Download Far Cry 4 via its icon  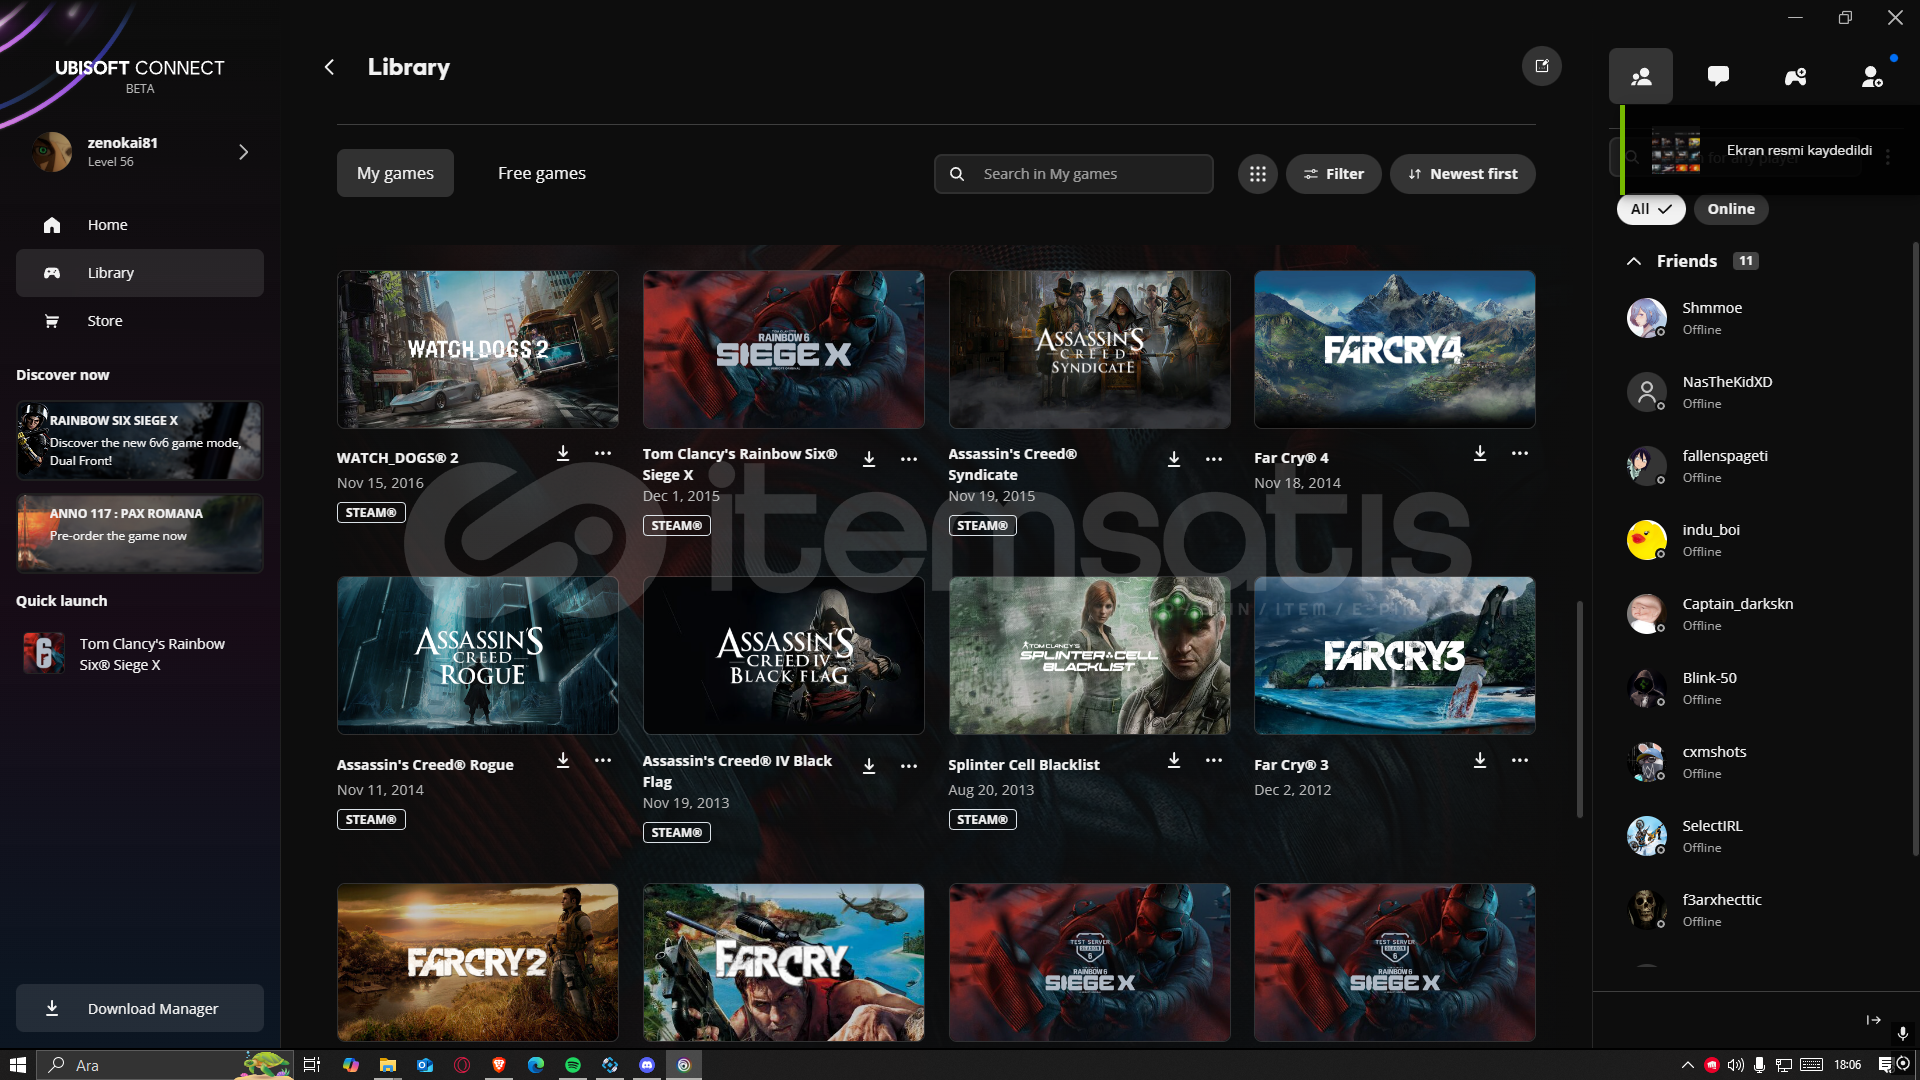(x=1480, y=453)
